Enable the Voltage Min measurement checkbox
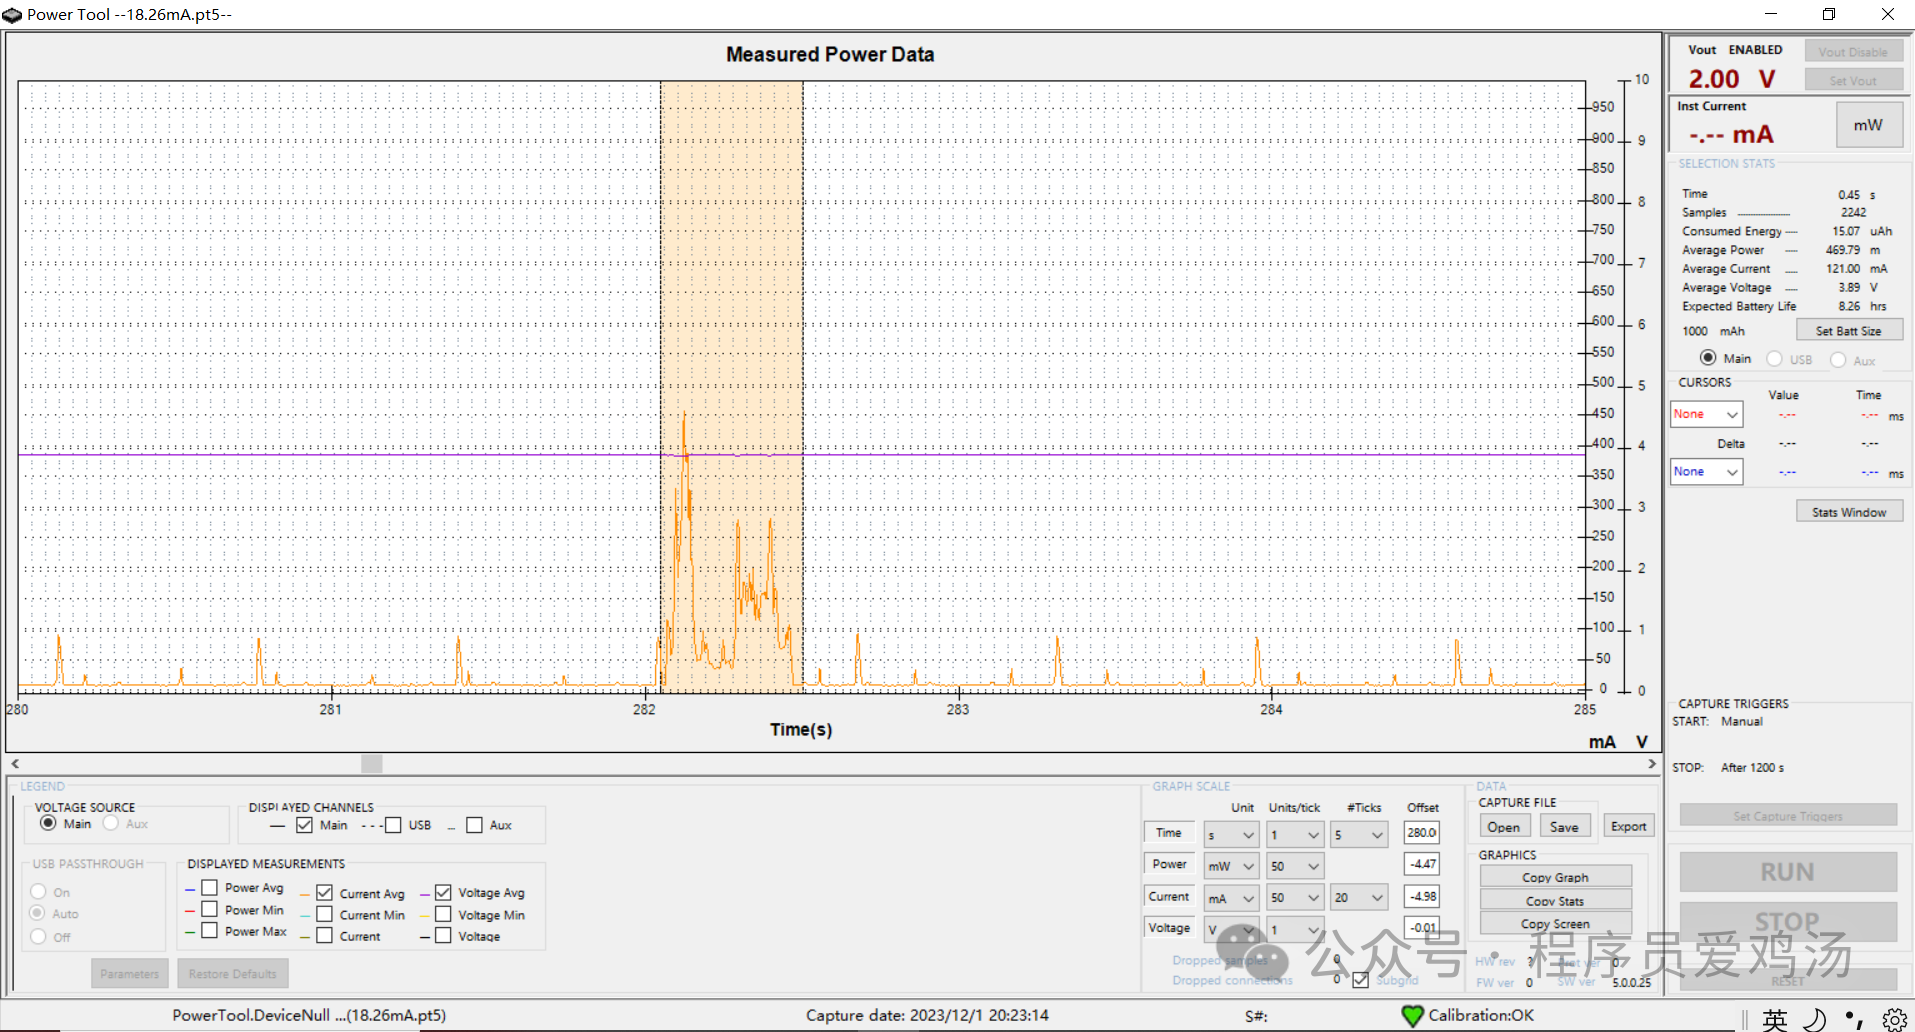This screenshot has height=1032, width=1915. point(443,914)
